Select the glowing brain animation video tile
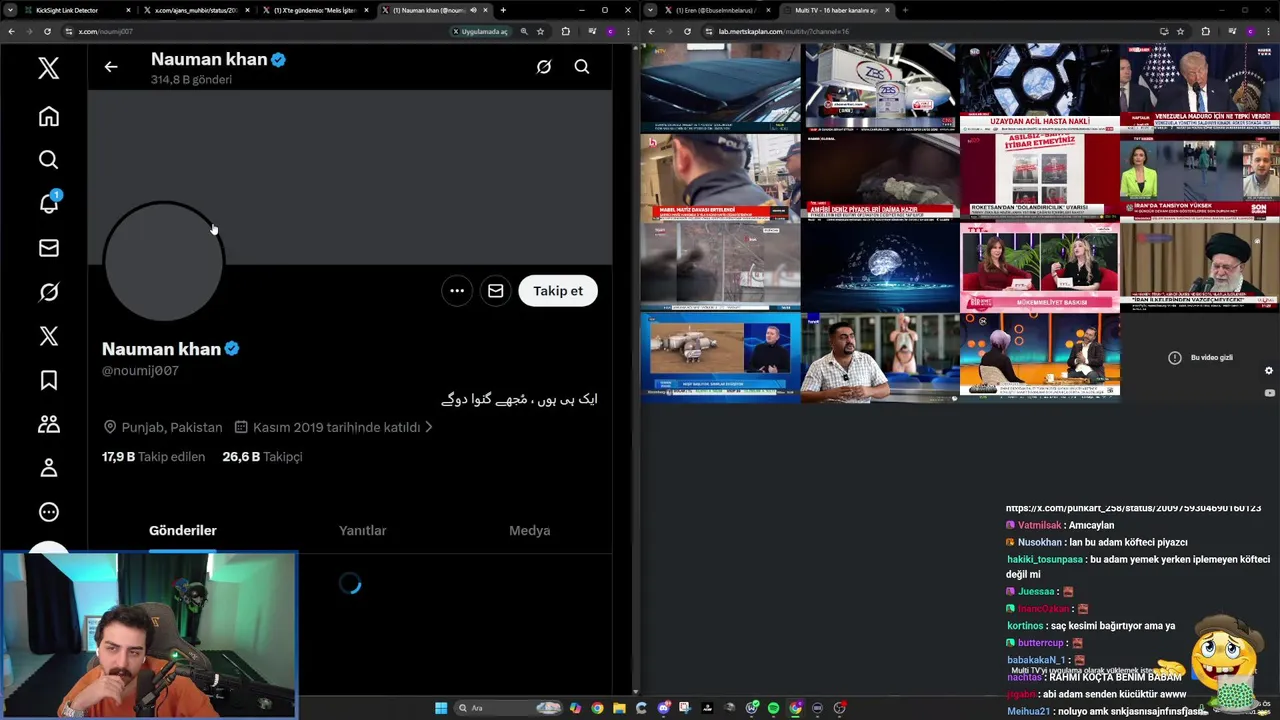Screen dimensions: 1280x720 (x=880, y=268)
